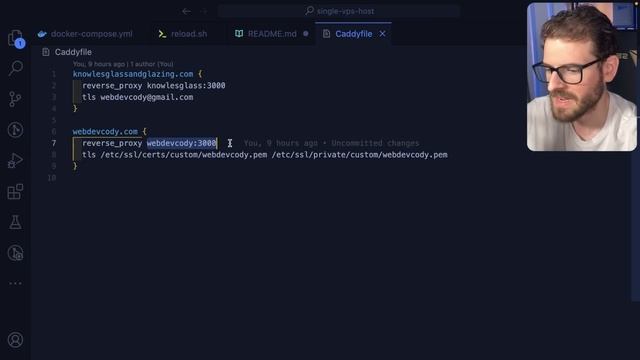
Task: Go back with the left arrow
Action: coord(186,11)
